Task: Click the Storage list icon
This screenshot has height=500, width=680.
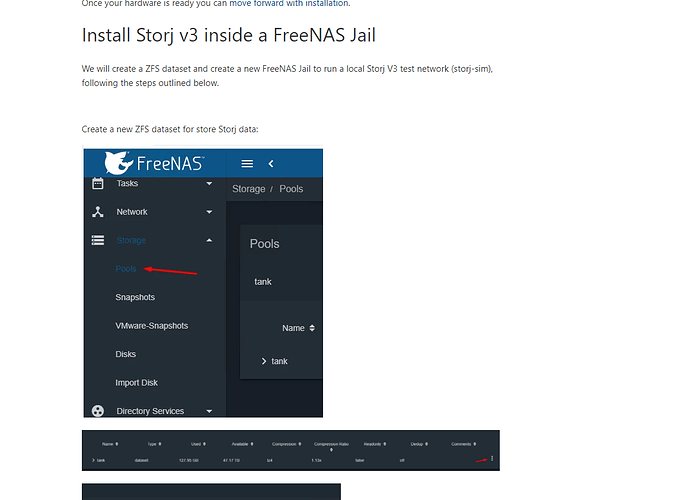Action: [98, 240]
